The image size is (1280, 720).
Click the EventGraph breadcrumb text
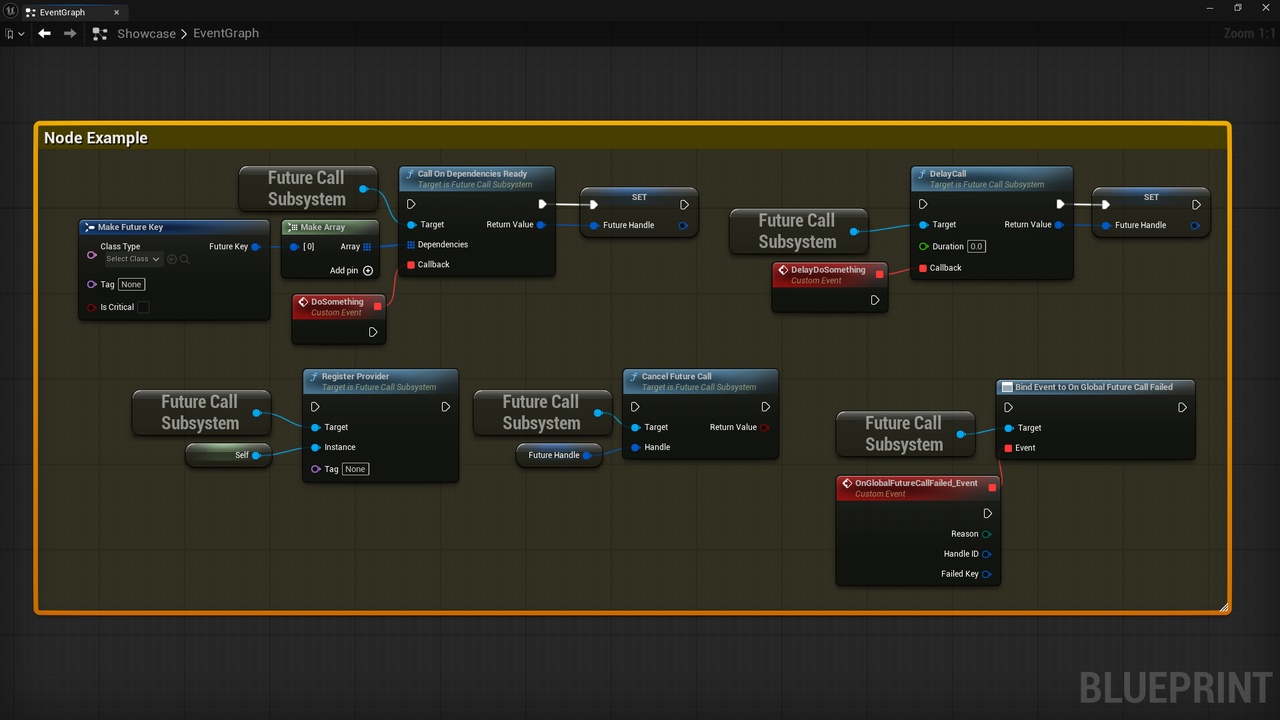[226, 33]
